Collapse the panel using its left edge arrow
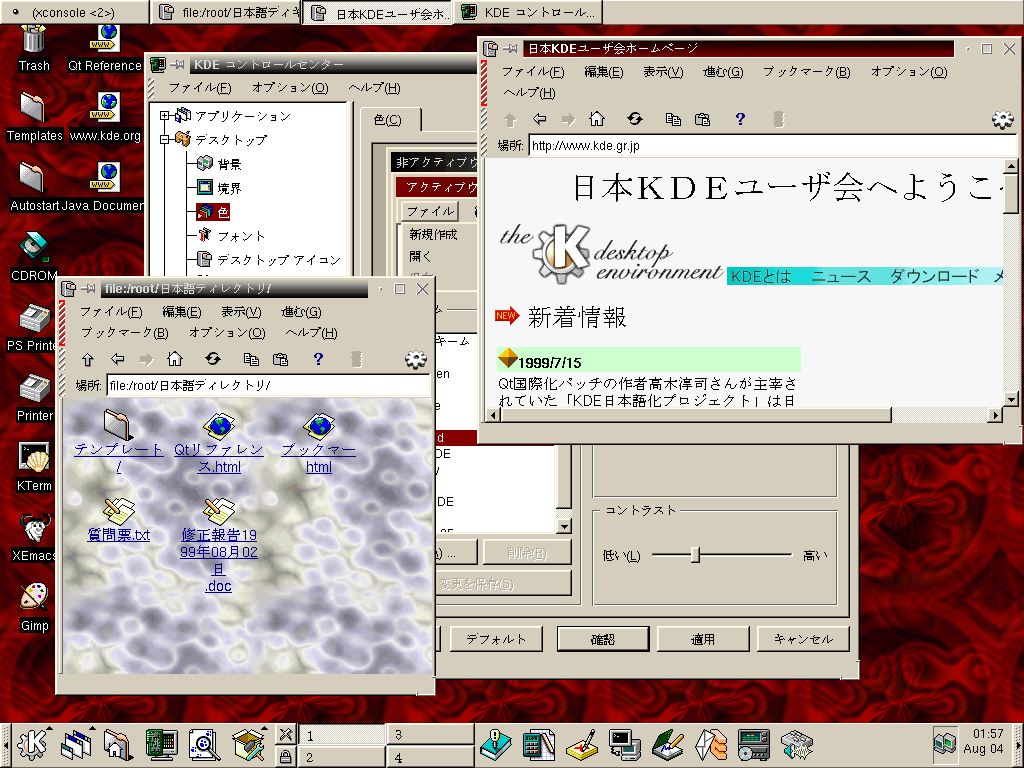This screenshot has width=1024, height=768. tap(5, 743)
